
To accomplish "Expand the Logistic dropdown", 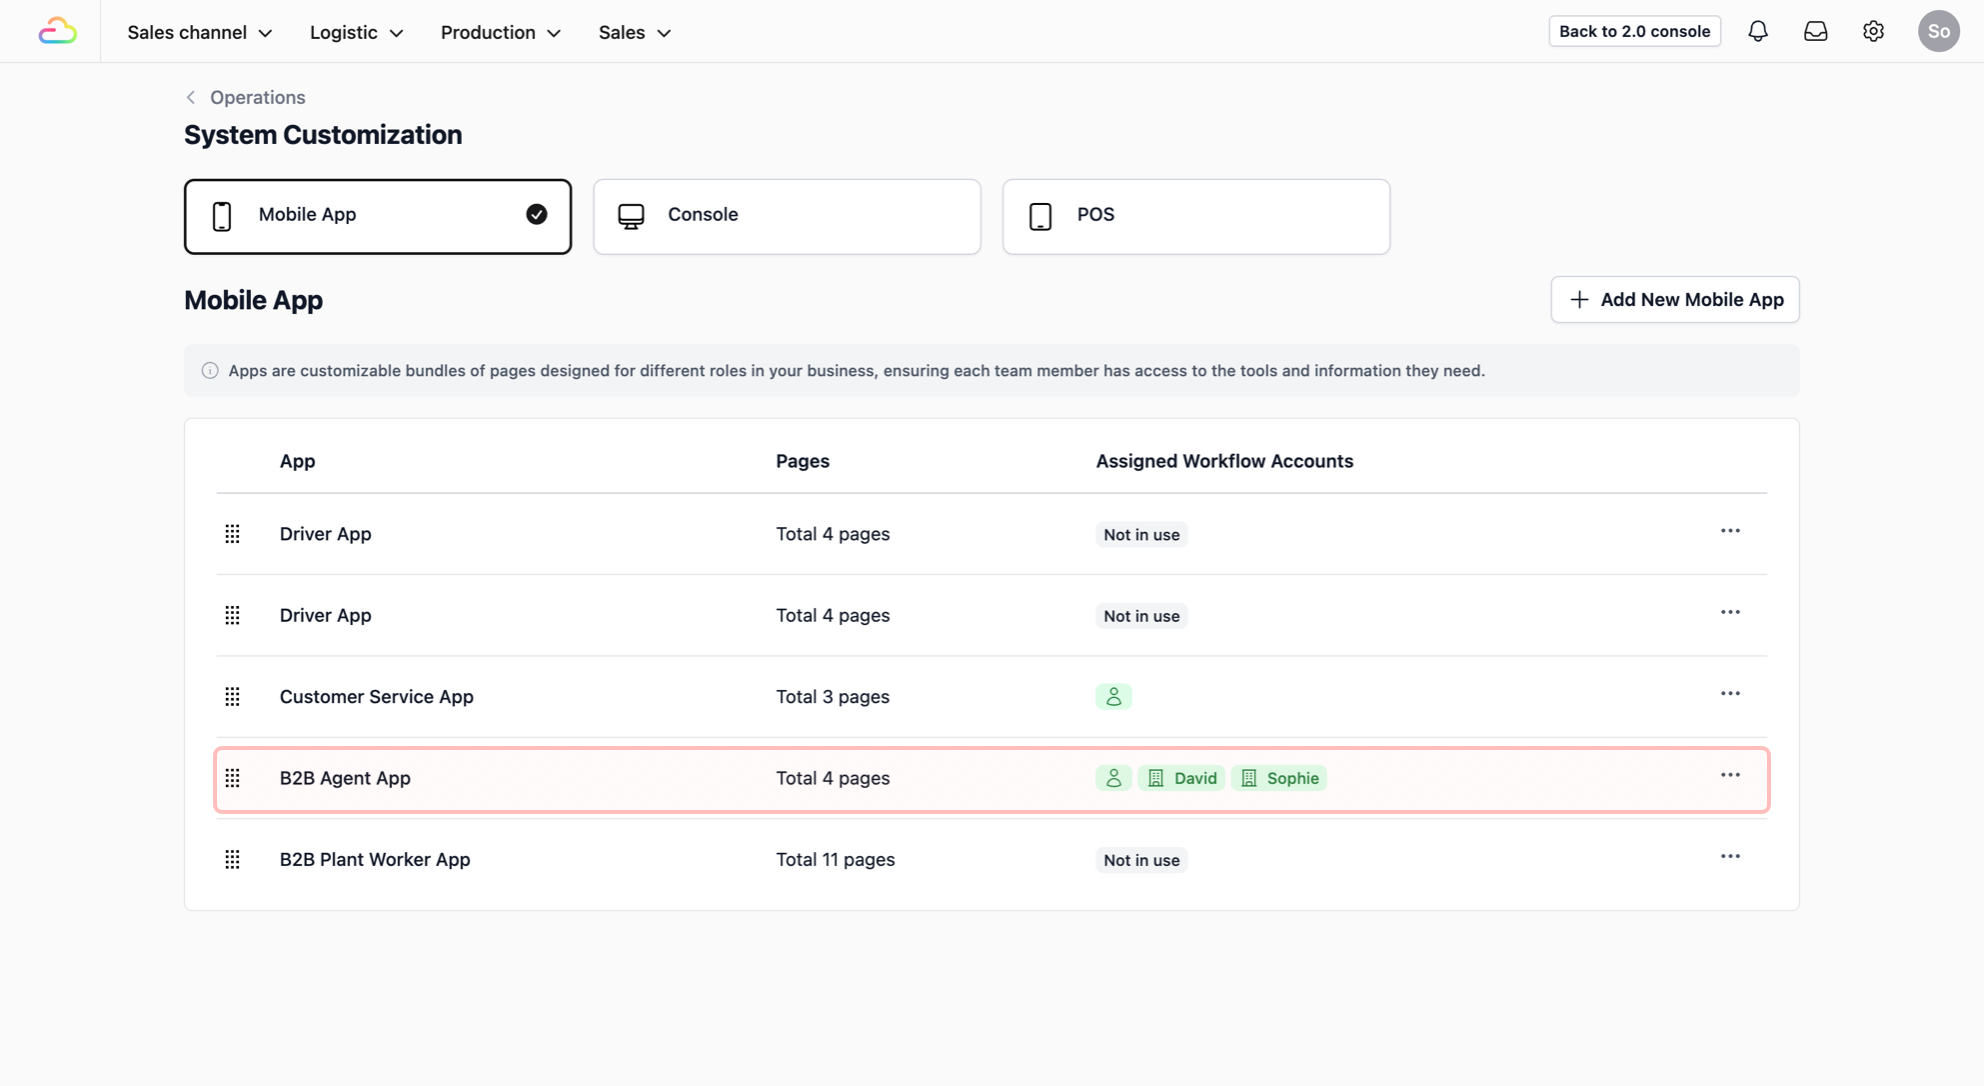I will pos(356,32).
